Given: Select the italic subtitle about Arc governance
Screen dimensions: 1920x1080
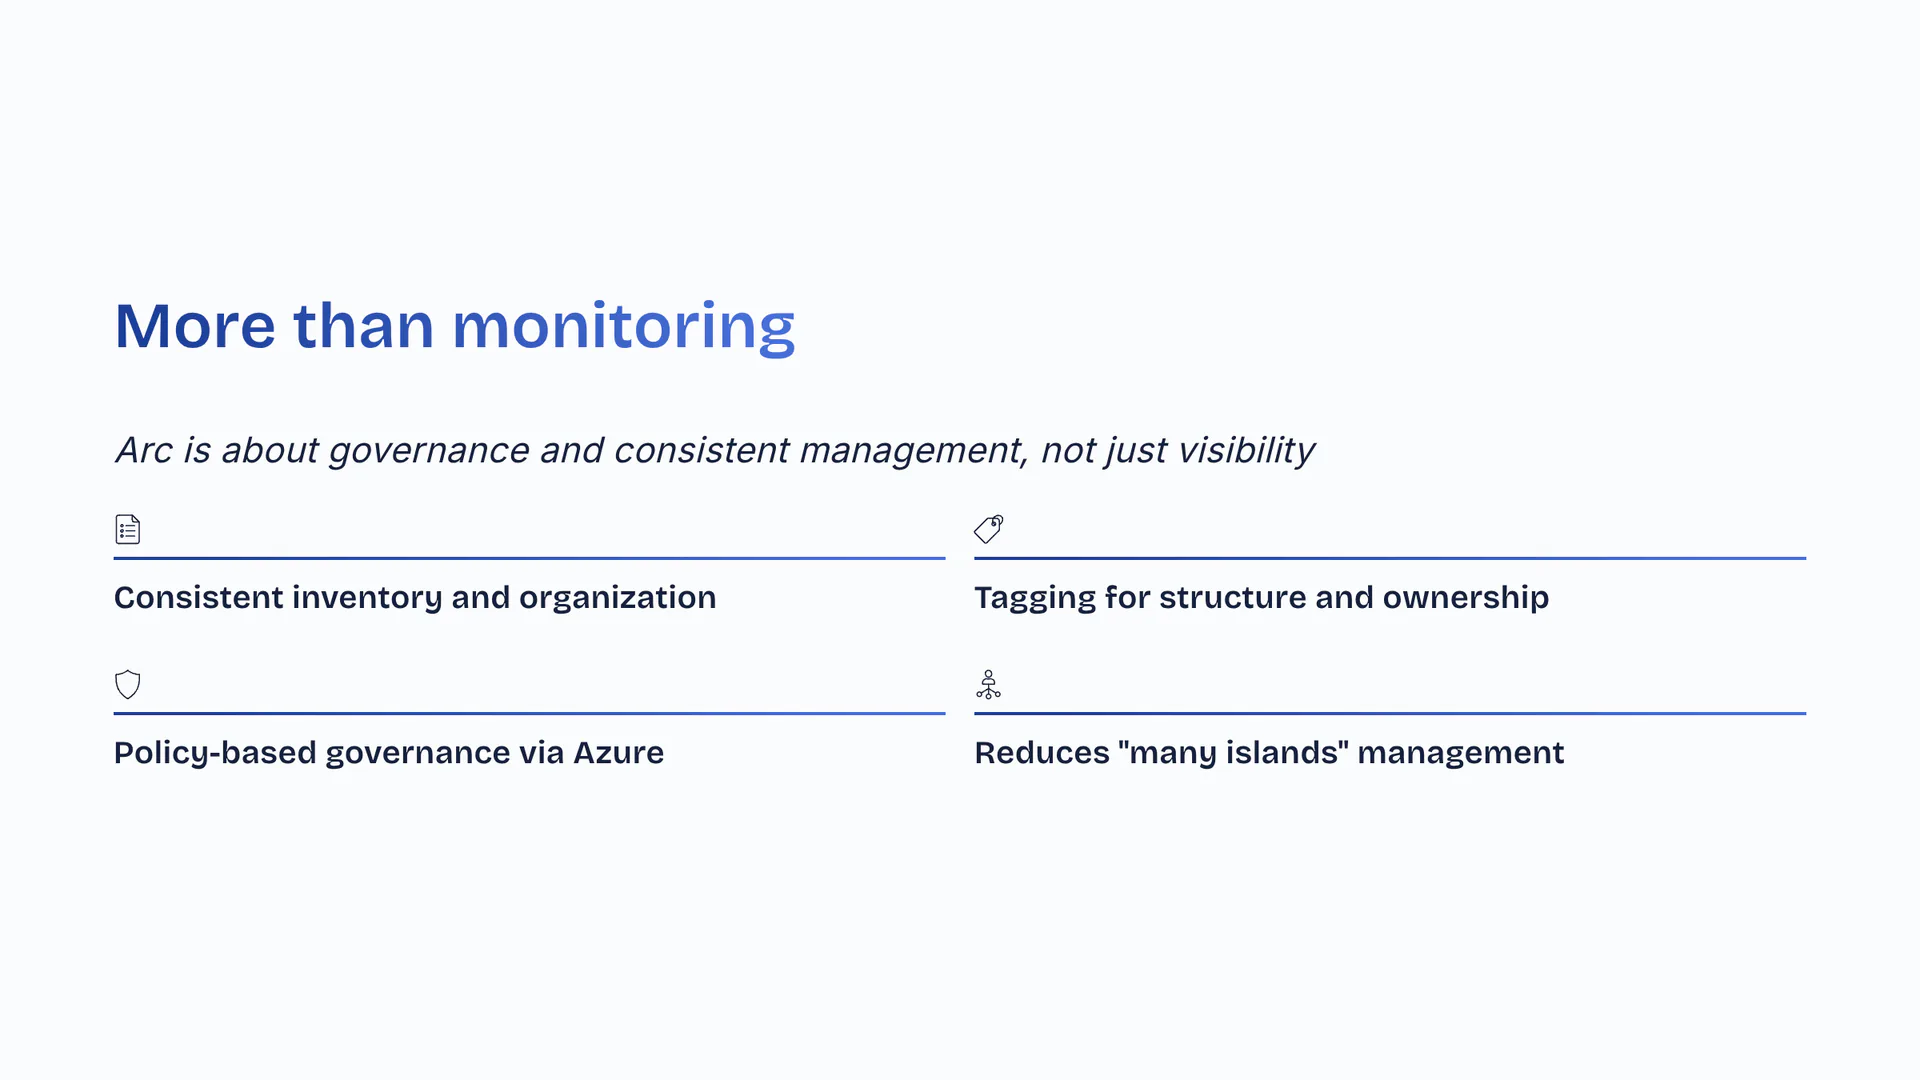Looking at the screenshot, I should pos(714,451).
